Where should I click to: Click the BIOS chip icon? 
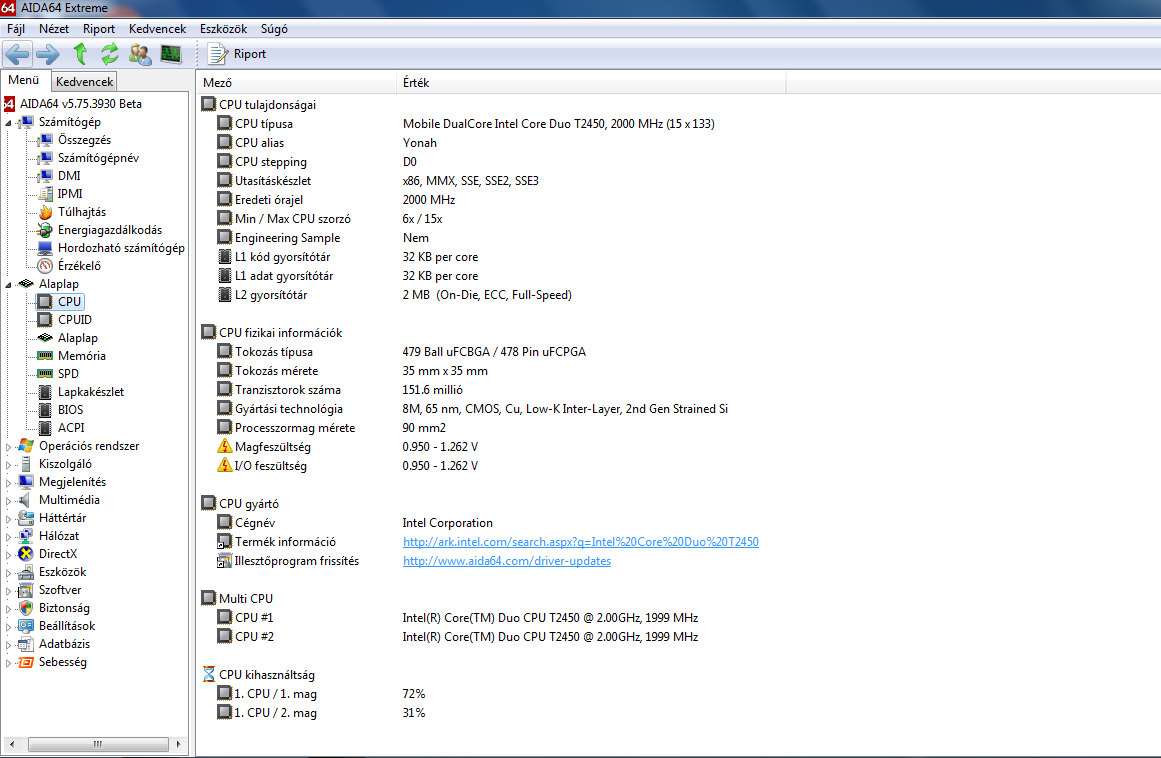coord(45,410)
